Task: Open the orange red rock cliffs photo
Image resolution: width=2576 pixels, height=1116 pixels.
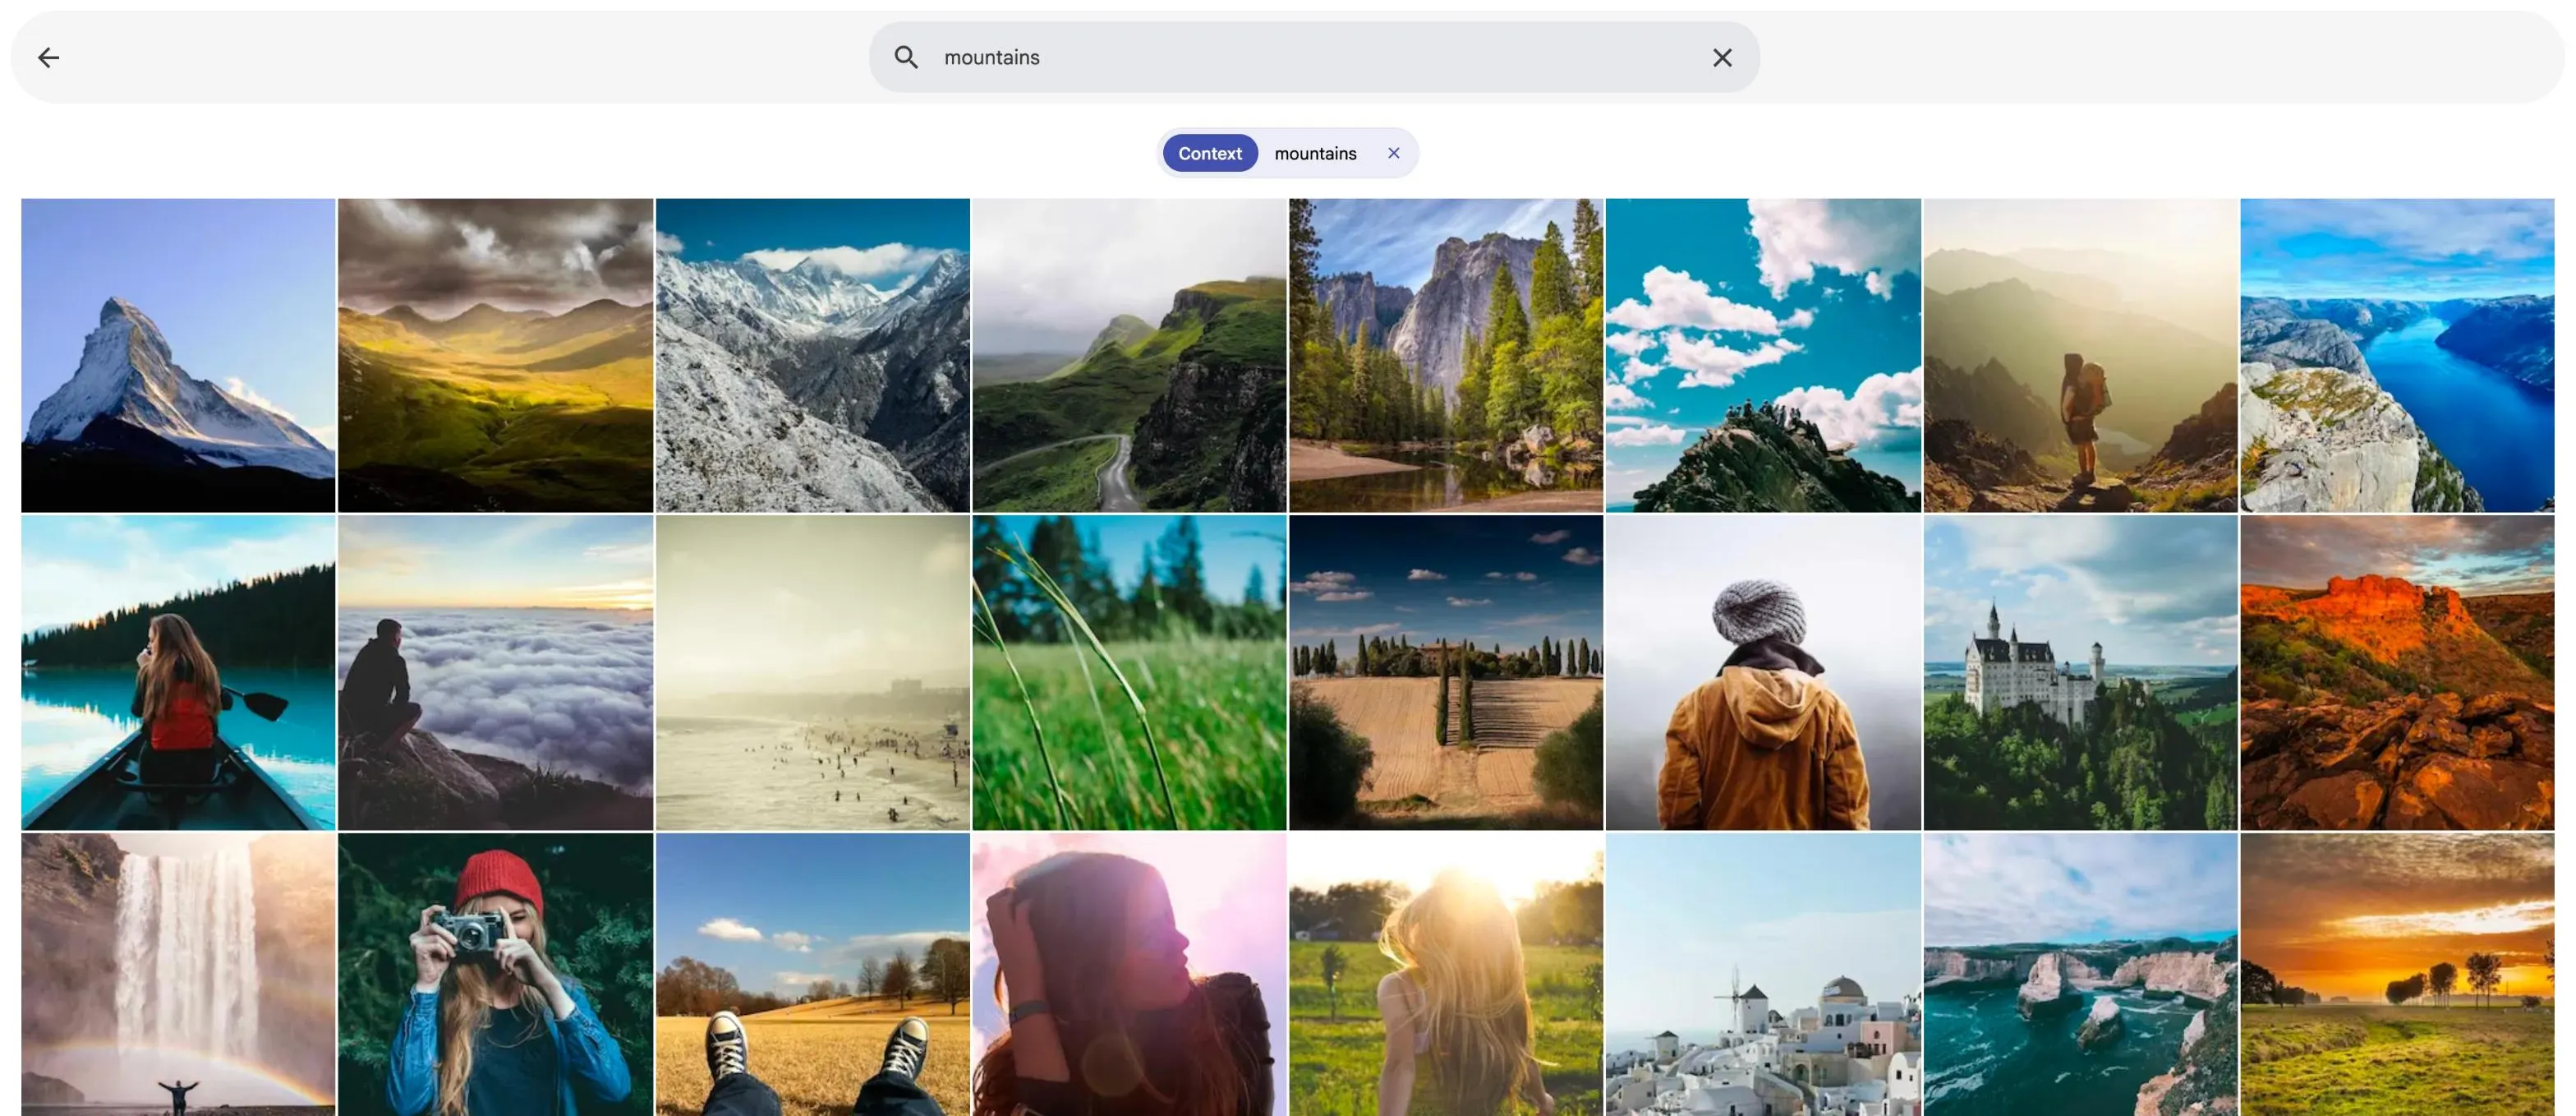Action: click(x=2397, y=673)
